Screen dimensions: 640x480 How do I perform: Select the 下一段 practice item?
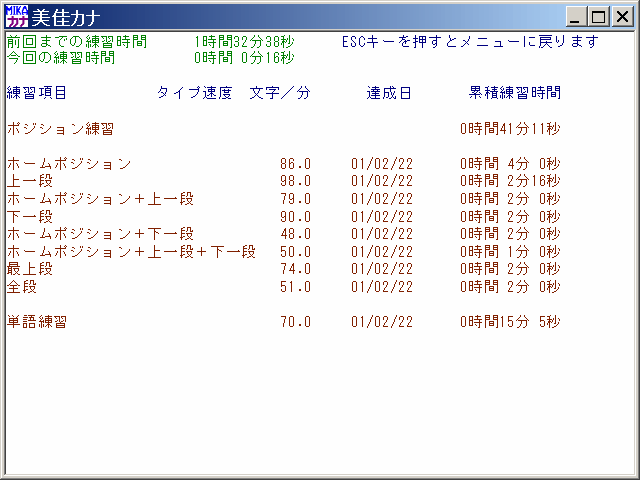[30, 217]
